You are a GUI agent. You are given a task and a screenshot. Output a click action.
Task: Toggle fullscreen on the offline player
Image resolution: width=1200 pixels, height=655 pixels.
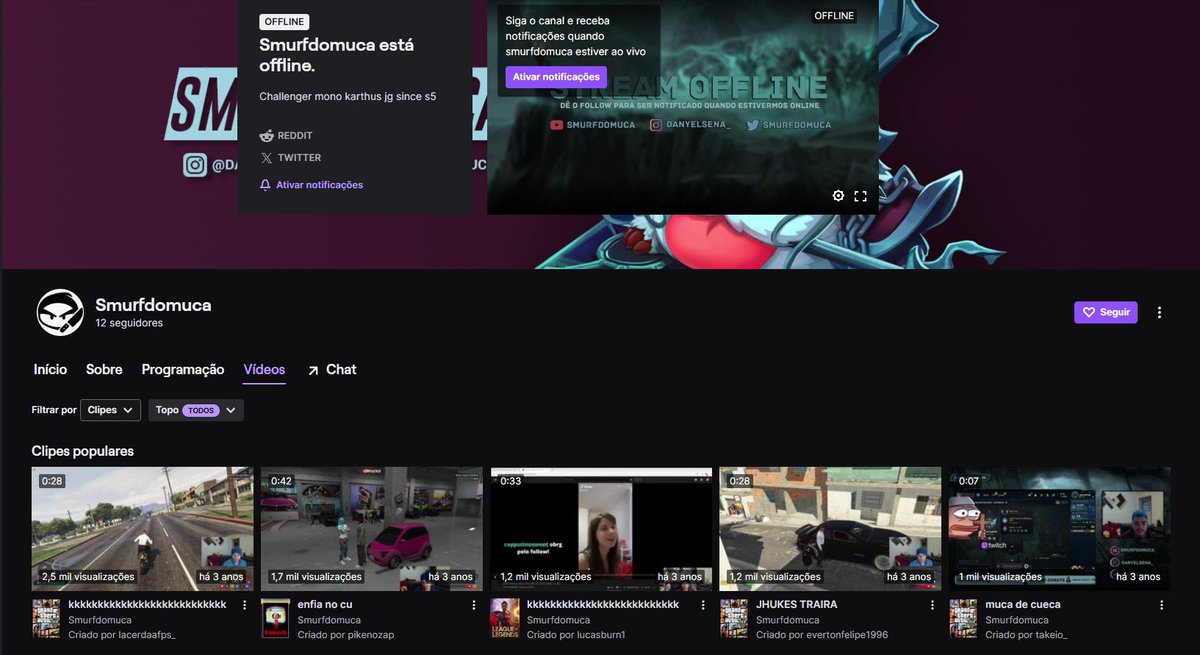860,196
